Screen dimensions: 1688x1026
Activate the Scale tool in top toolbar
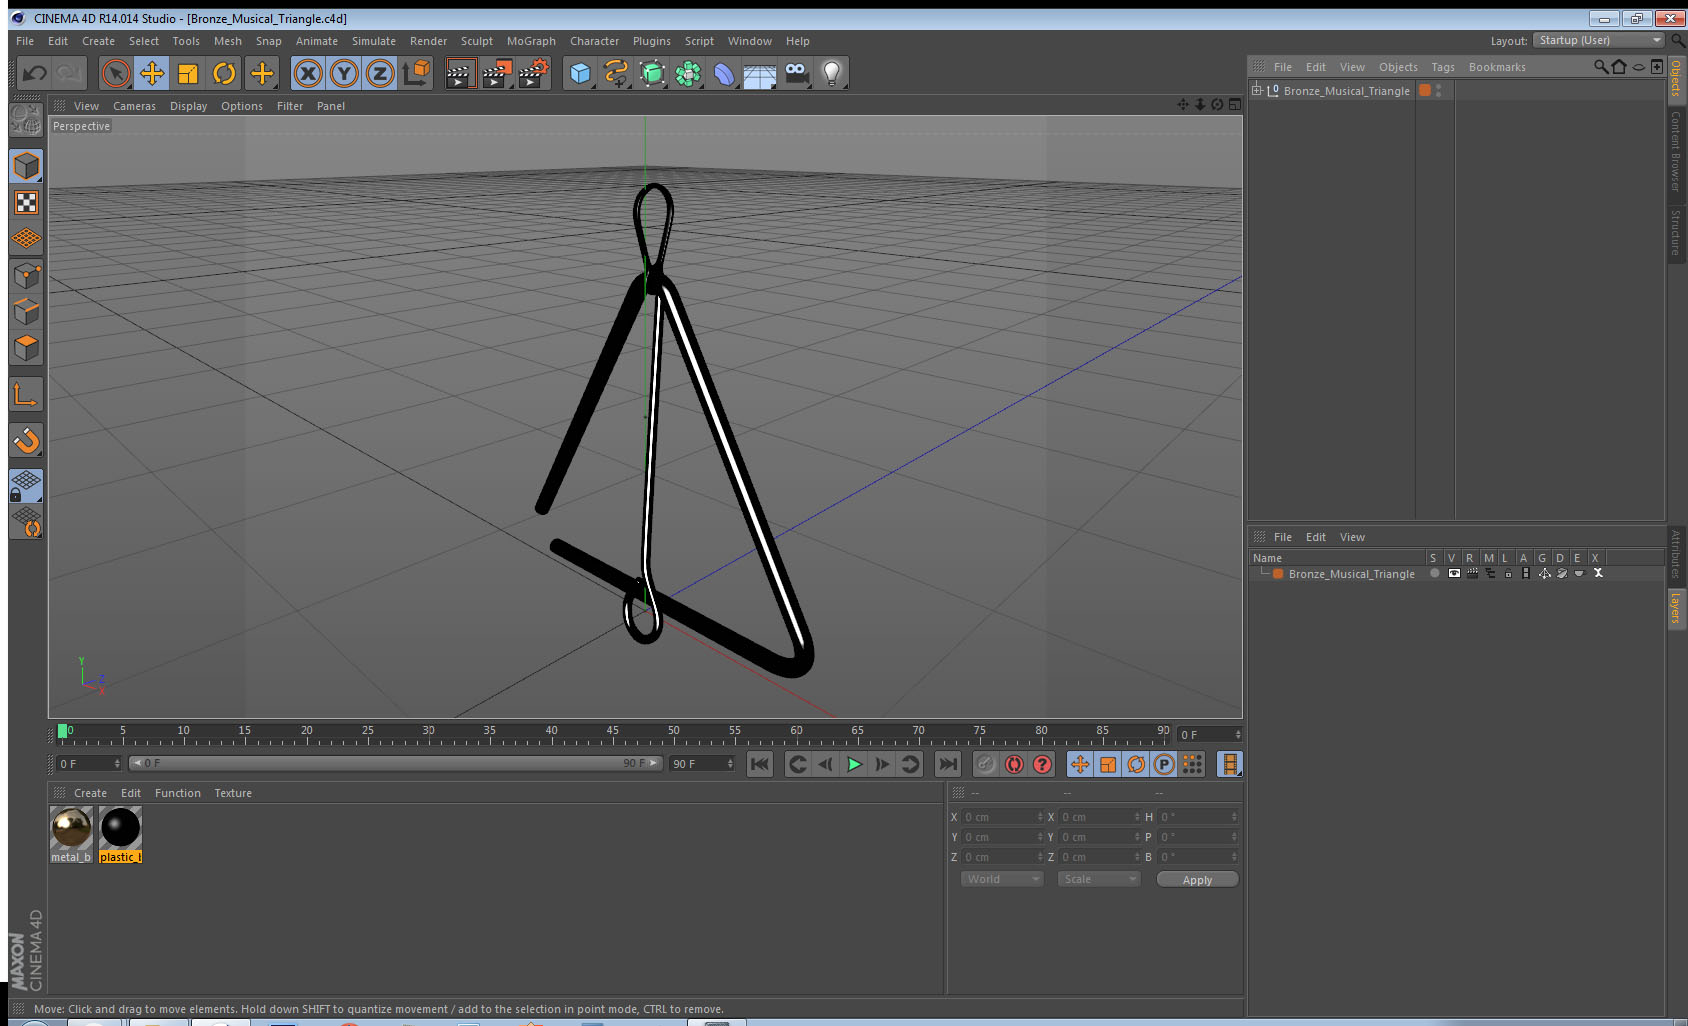(x=188, y=73)
